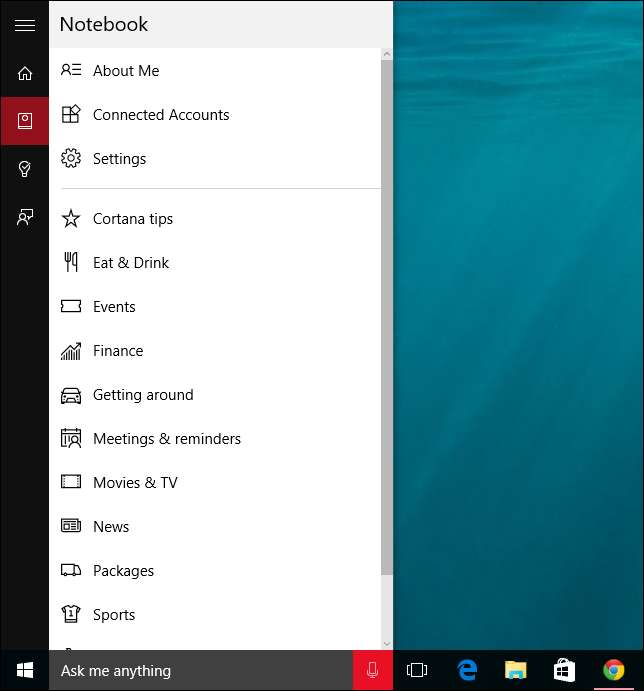Open Task View from the taskbar

click(x=417, y=670)
